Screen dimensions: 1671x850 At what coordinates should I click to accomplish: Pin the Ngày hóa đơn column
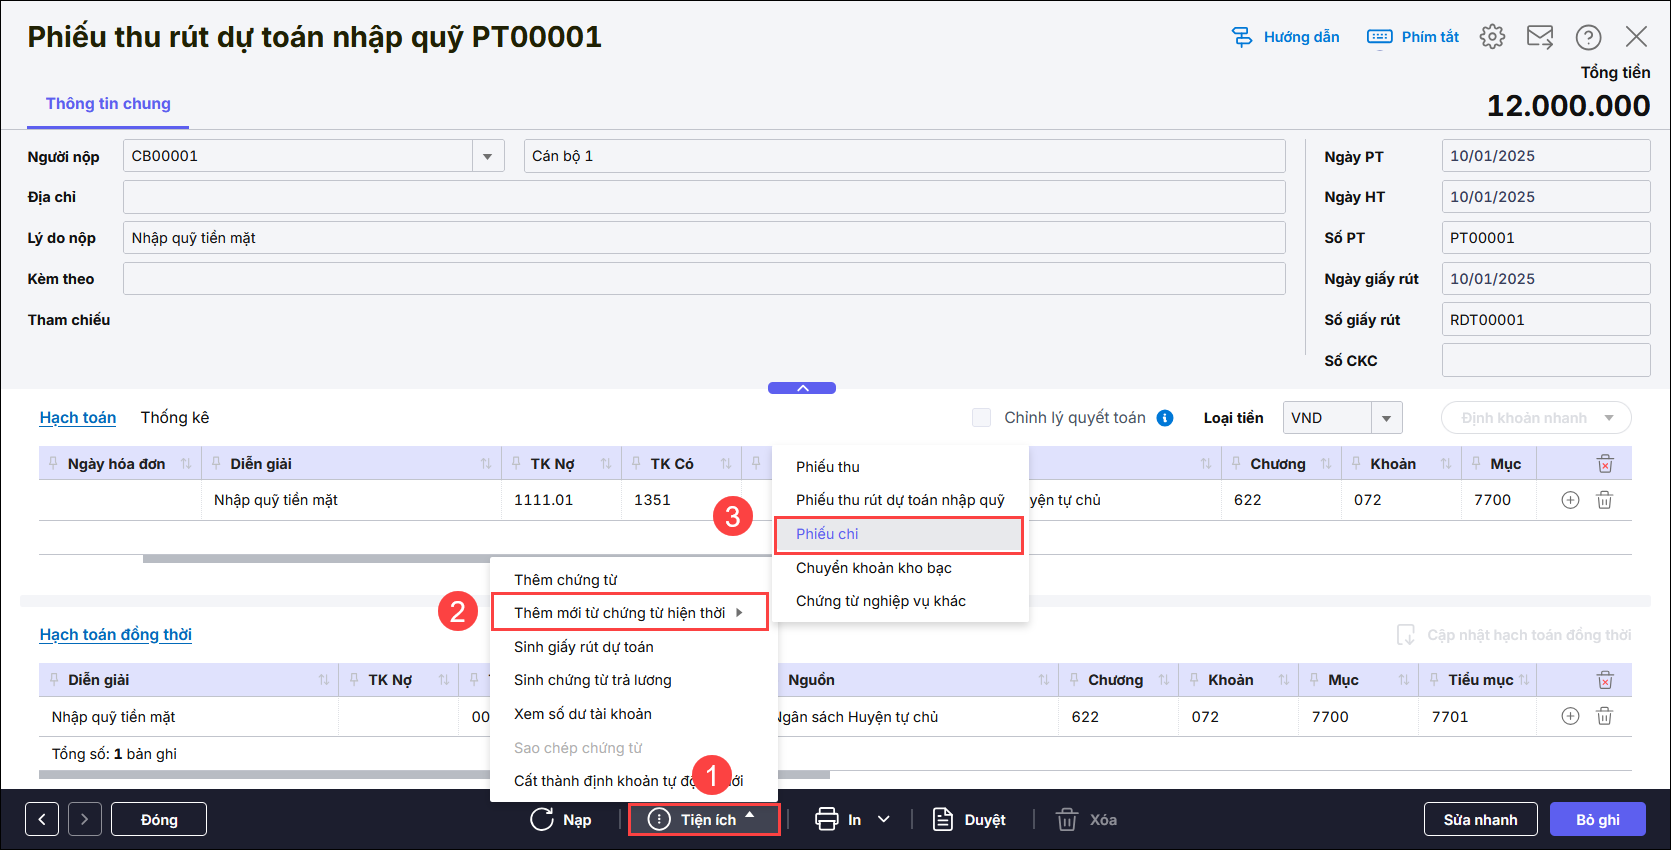point(54,463)
